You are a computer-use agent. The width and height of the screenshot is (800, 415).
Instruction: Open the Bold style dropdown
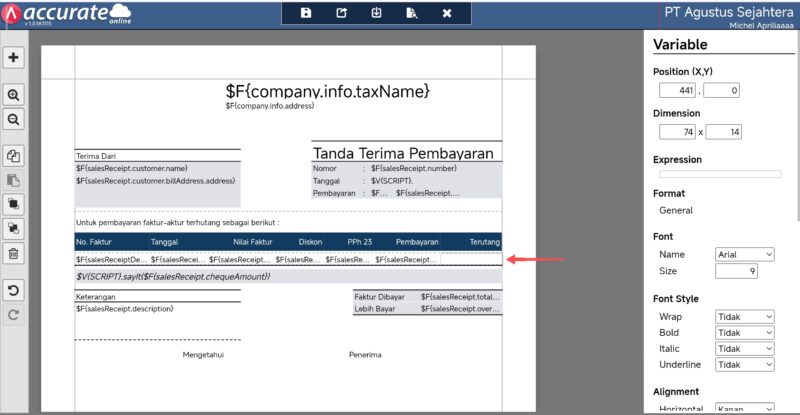click(745, 333)
